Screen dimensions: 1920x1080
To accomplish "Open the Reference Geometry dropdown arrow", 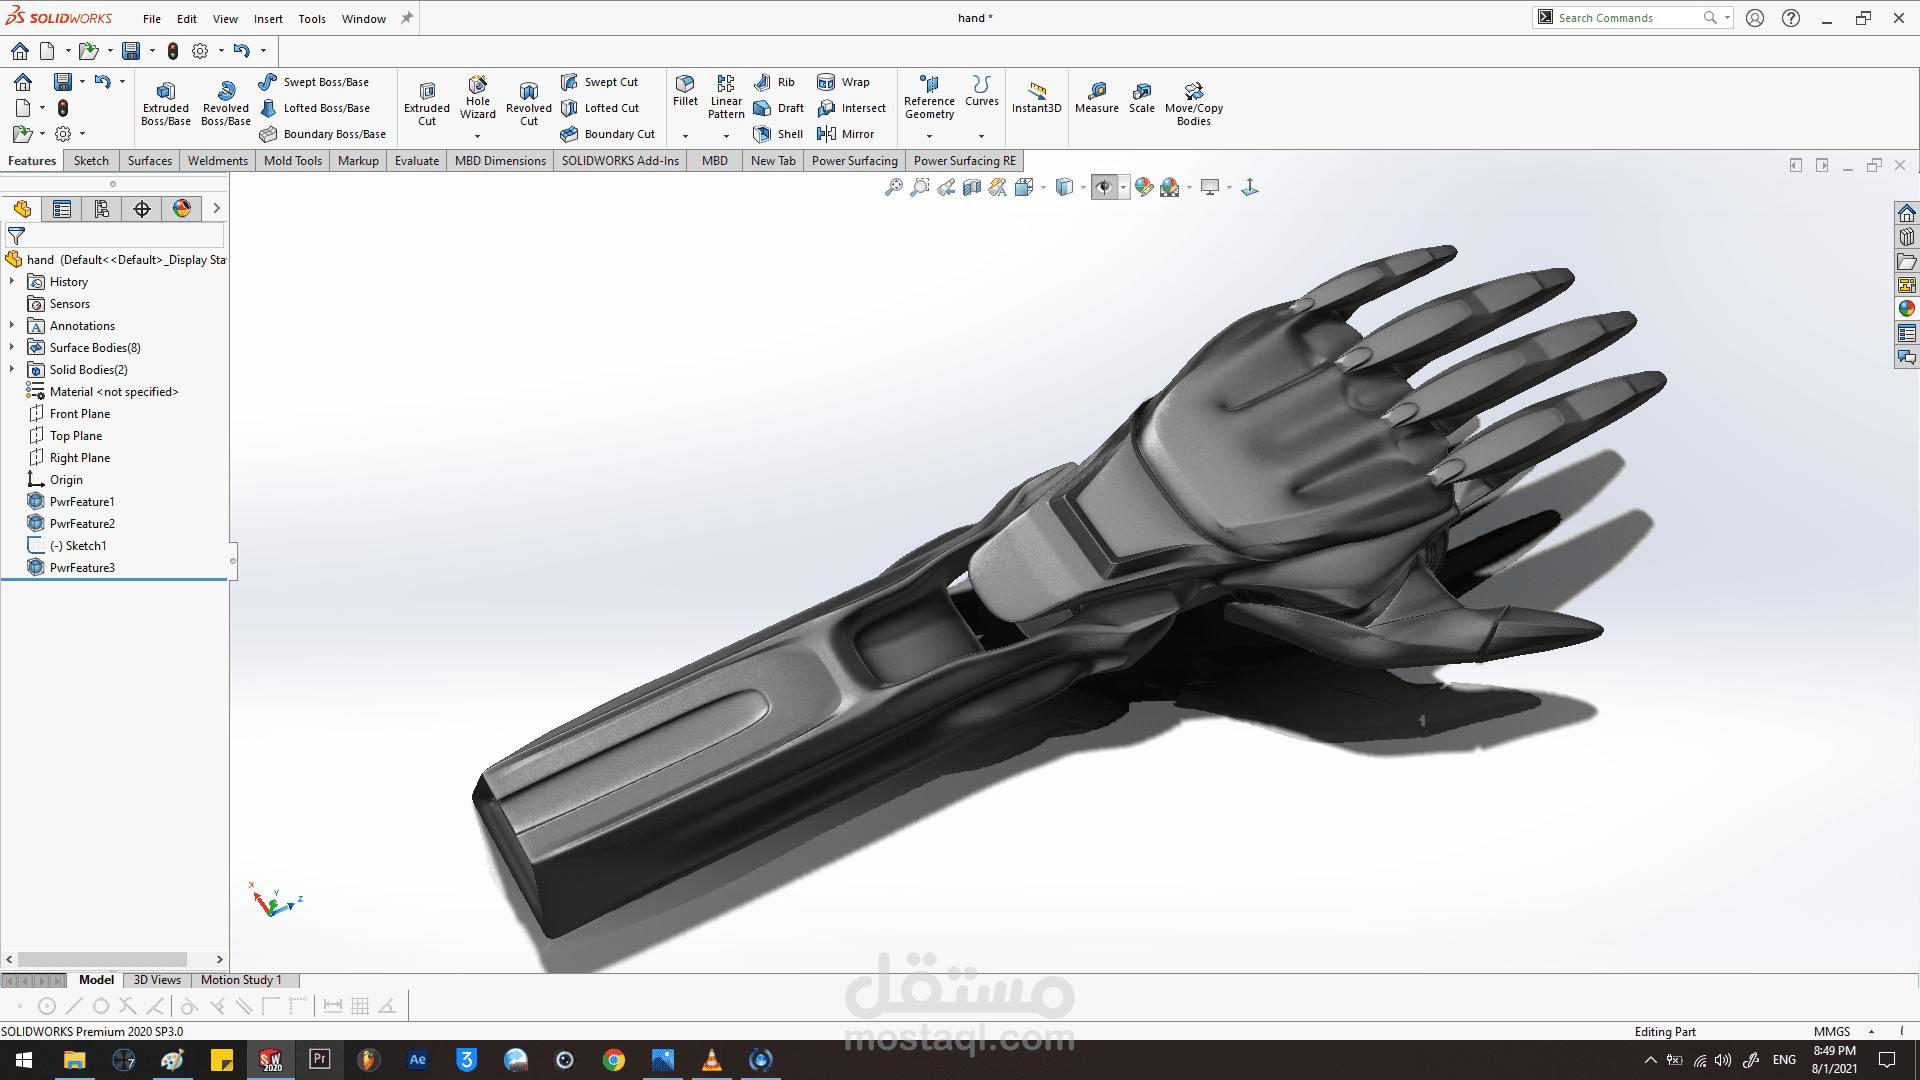I will point(929,136).
